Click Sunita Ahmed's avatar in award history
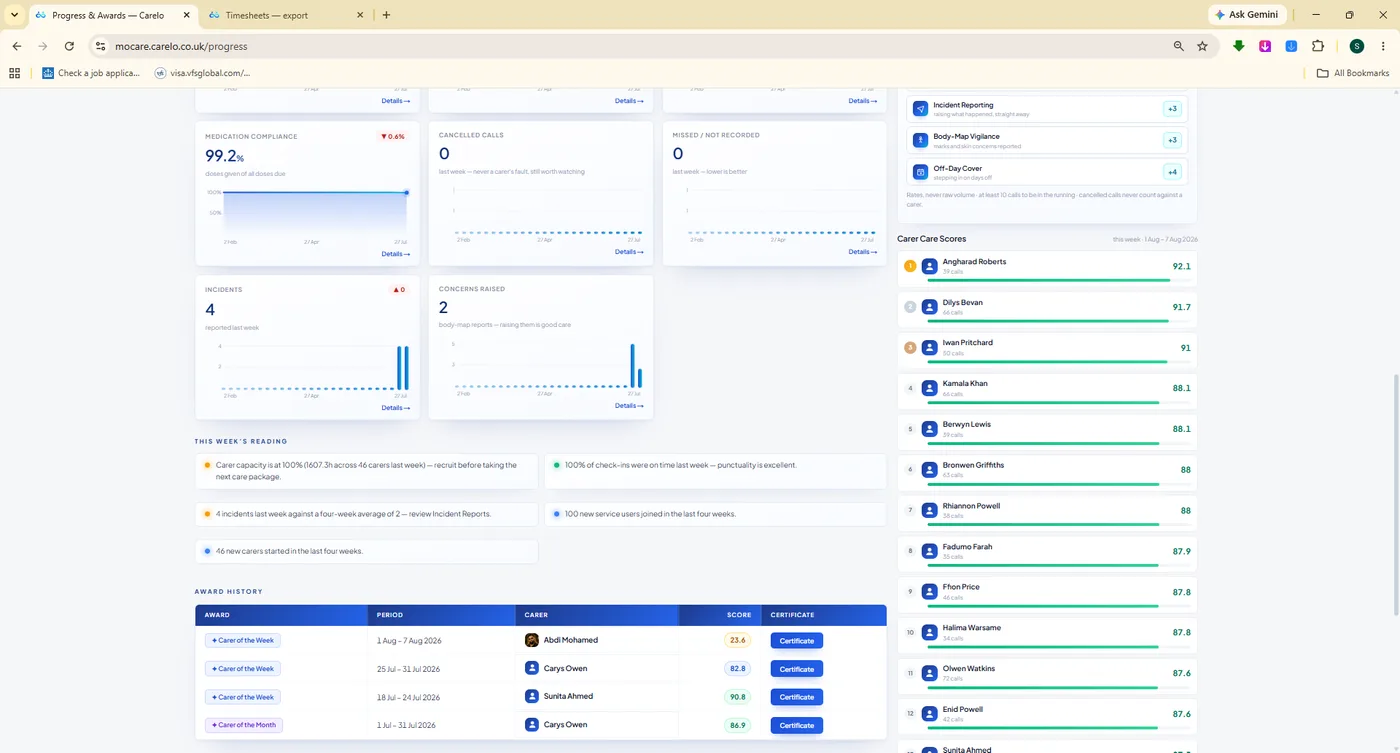 click(532, 696)
